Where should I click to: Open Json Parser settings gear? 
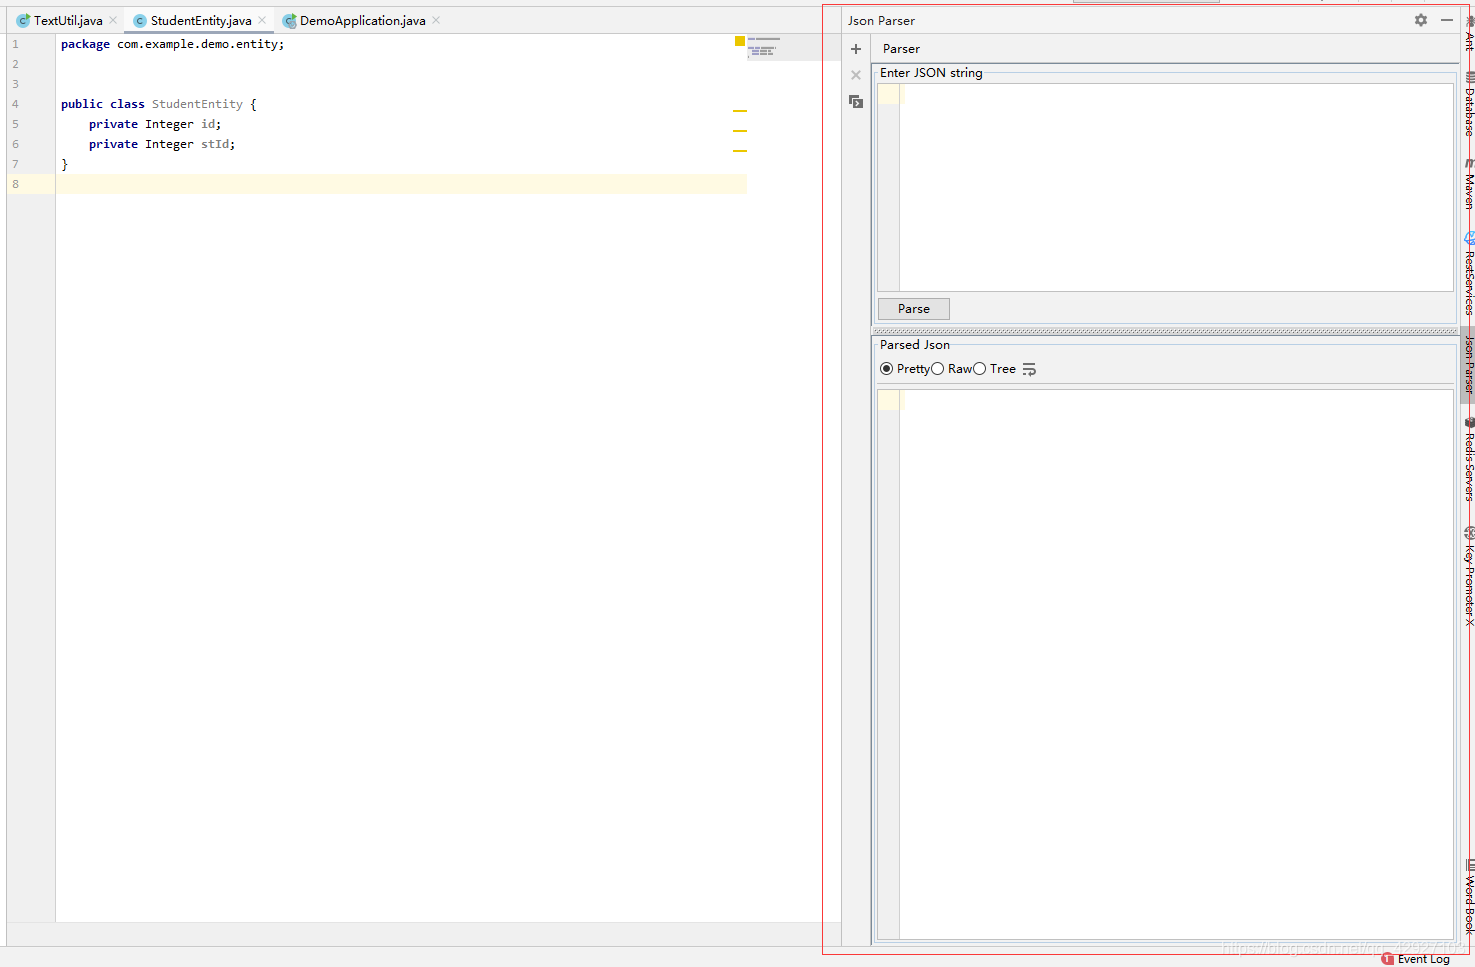click(x=1421, y=20)
